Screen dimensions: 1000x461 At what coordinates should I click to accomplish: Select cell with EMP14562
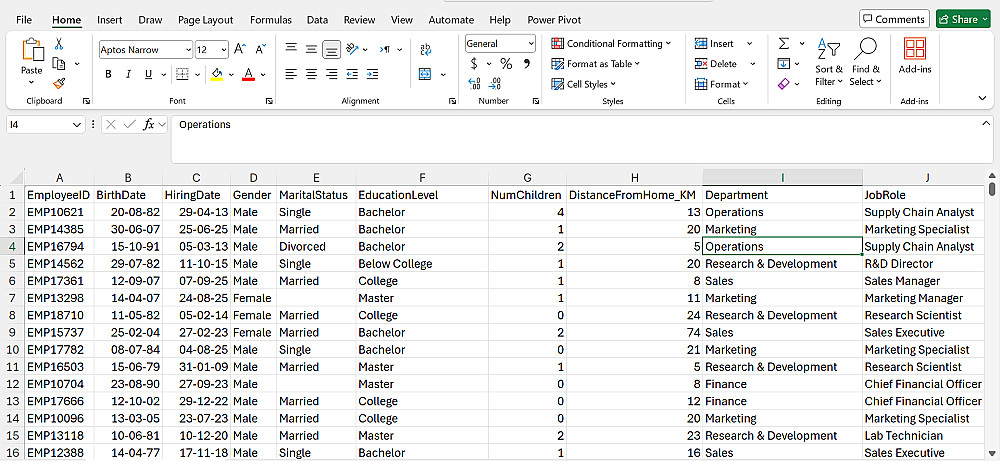coord(59,264)
